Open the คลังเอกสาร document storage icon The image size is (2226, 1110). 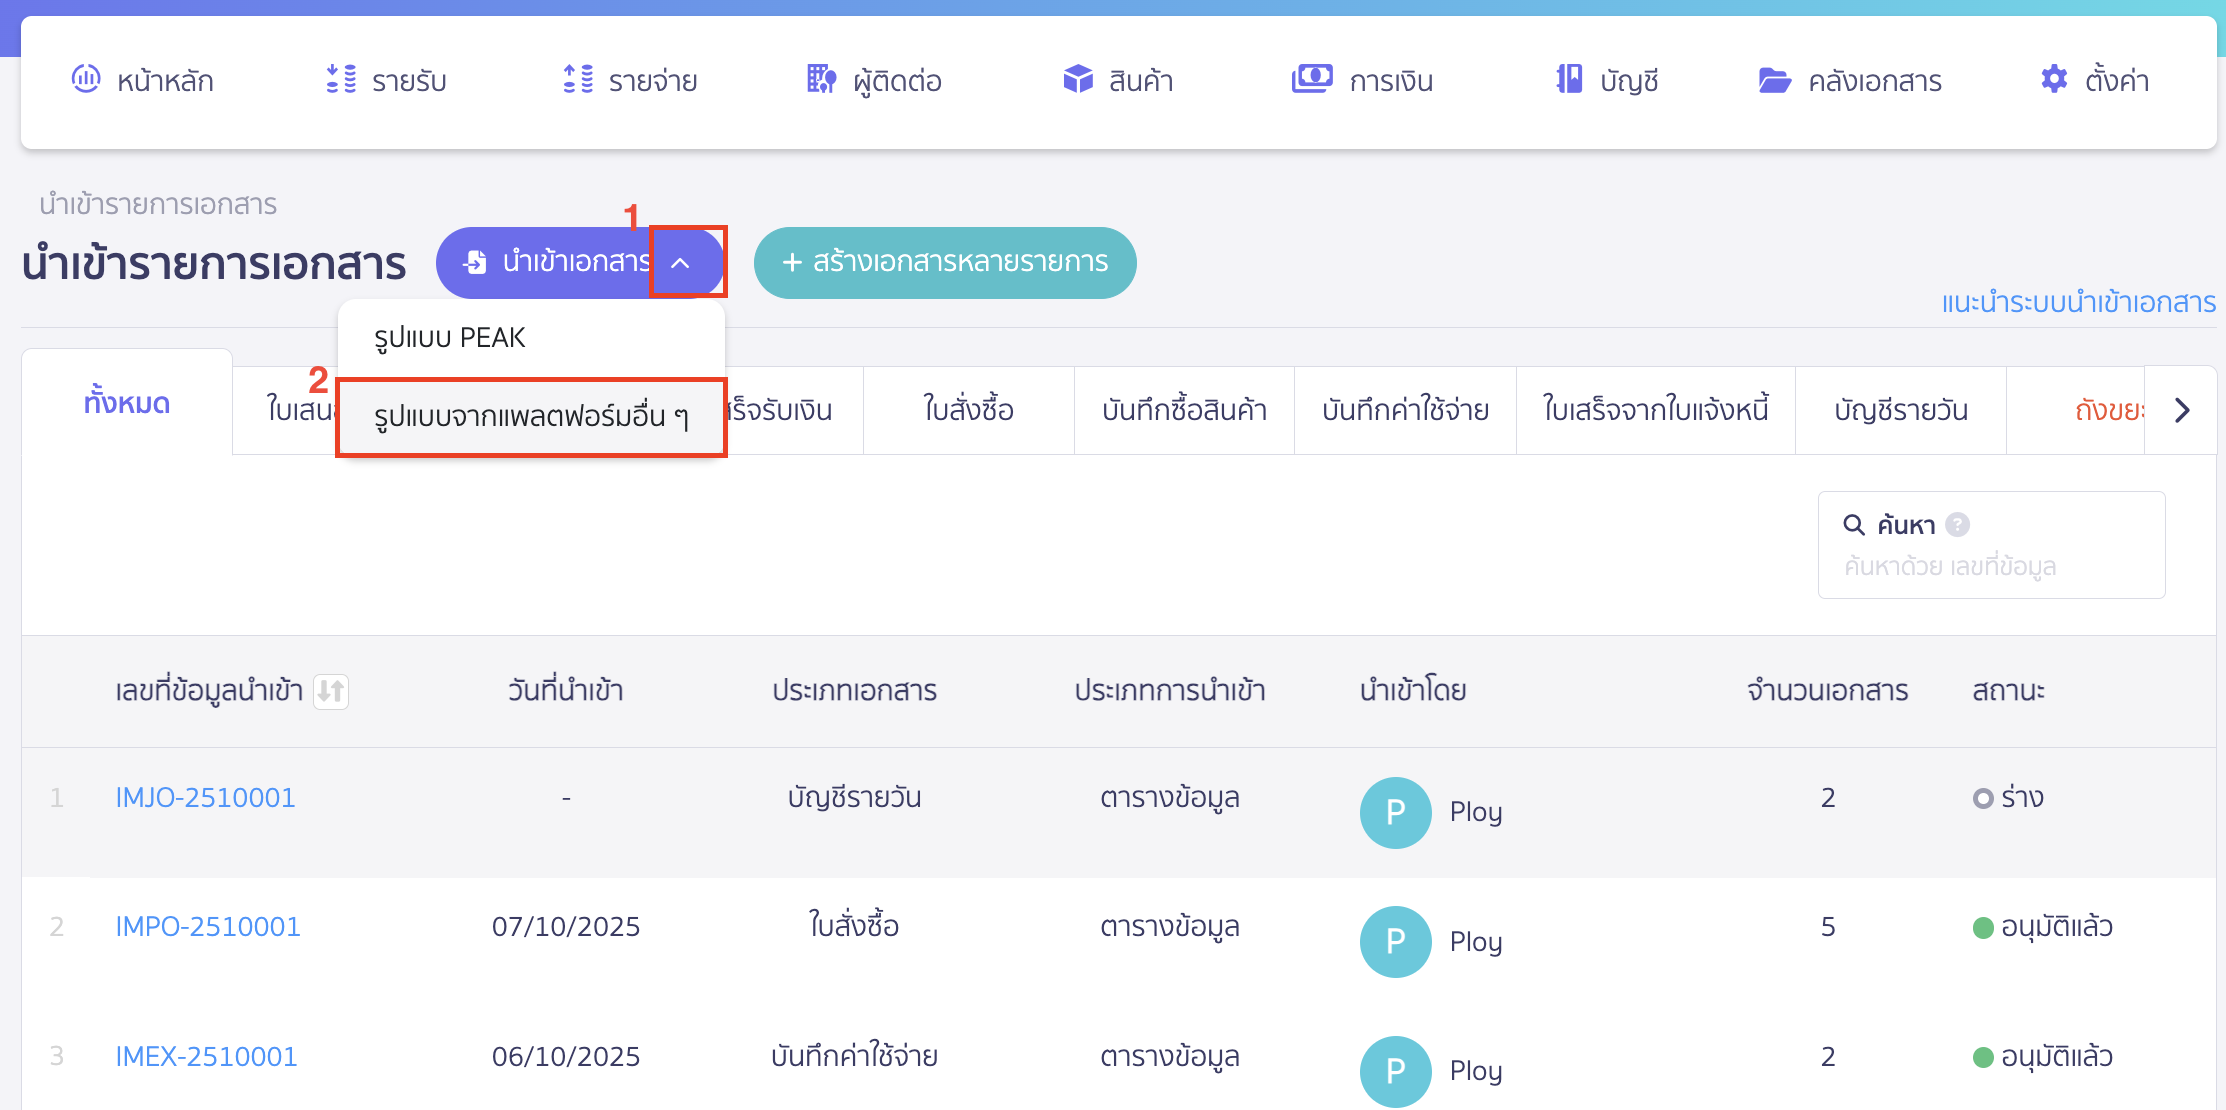click(1775, 81)
